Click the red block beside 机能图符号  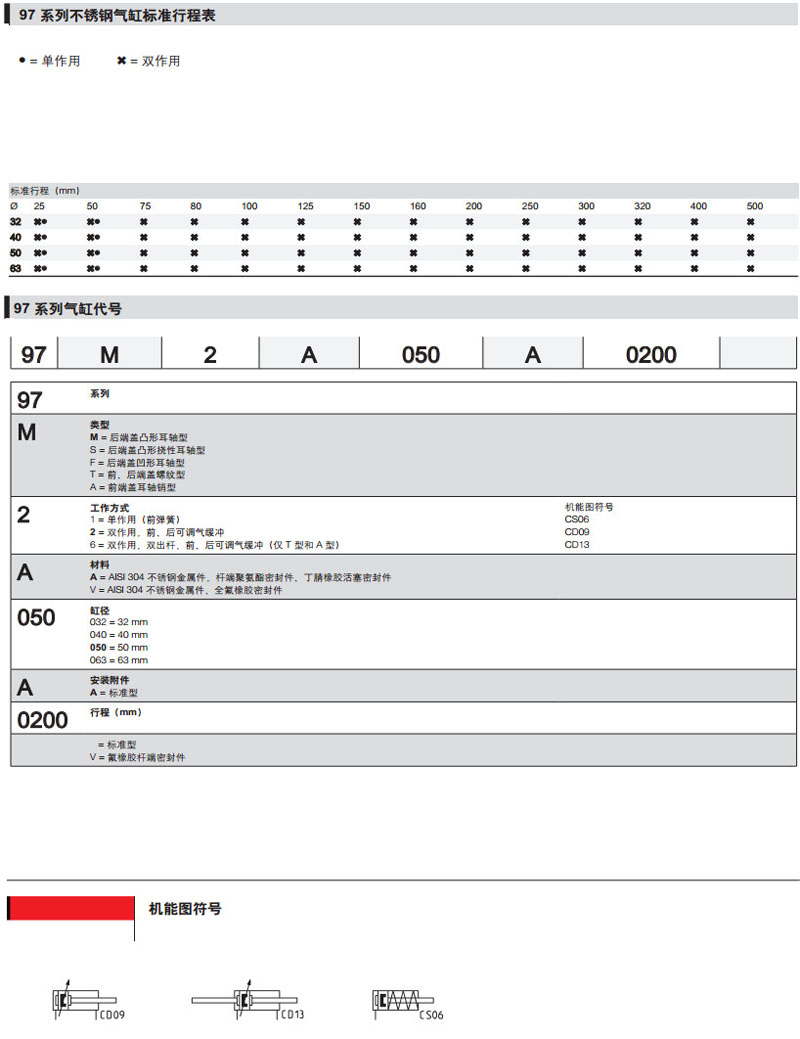(71, 908)
